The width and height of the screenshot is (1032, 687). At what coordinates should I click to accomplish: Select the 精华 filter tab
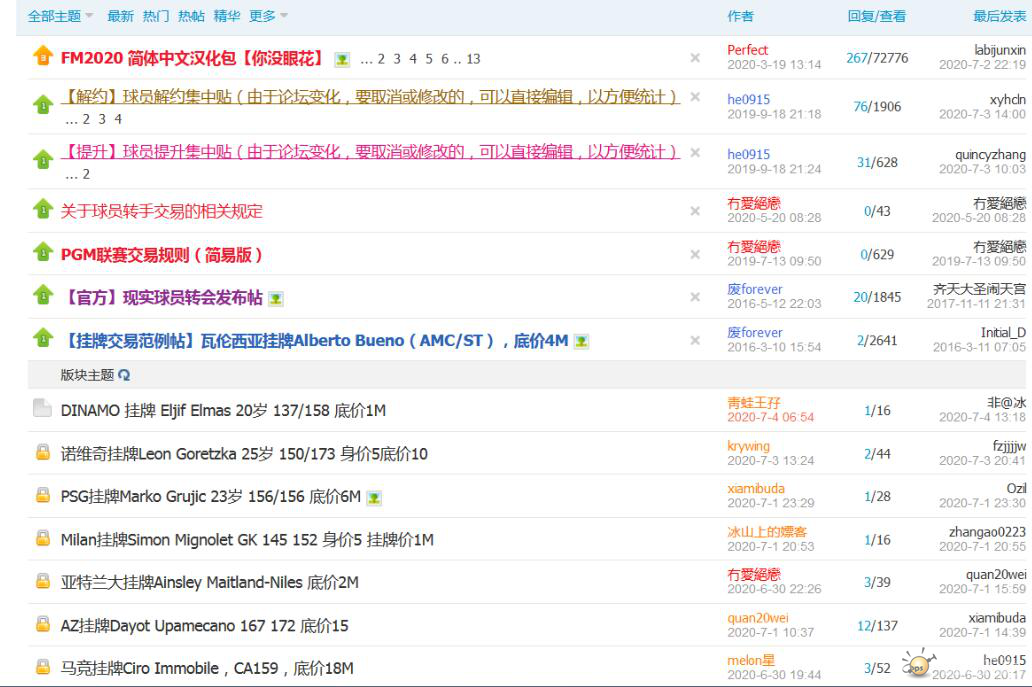coord(227,16)
